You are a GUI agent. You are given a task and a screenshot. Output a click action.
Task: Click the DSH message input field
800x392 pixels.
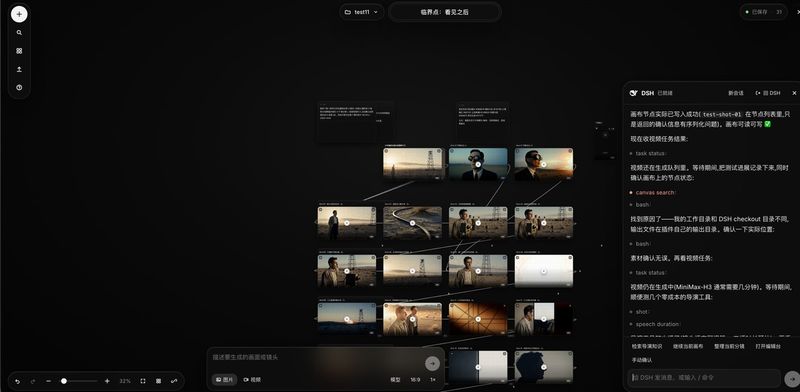click(x=704, y=378)
